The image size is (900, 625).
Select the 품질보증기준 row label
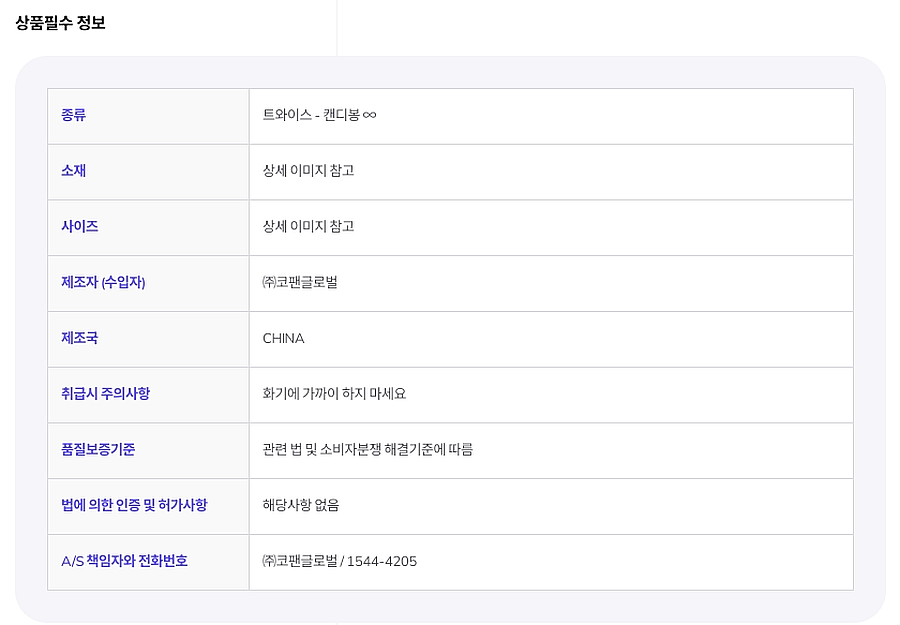click(98, 450)
